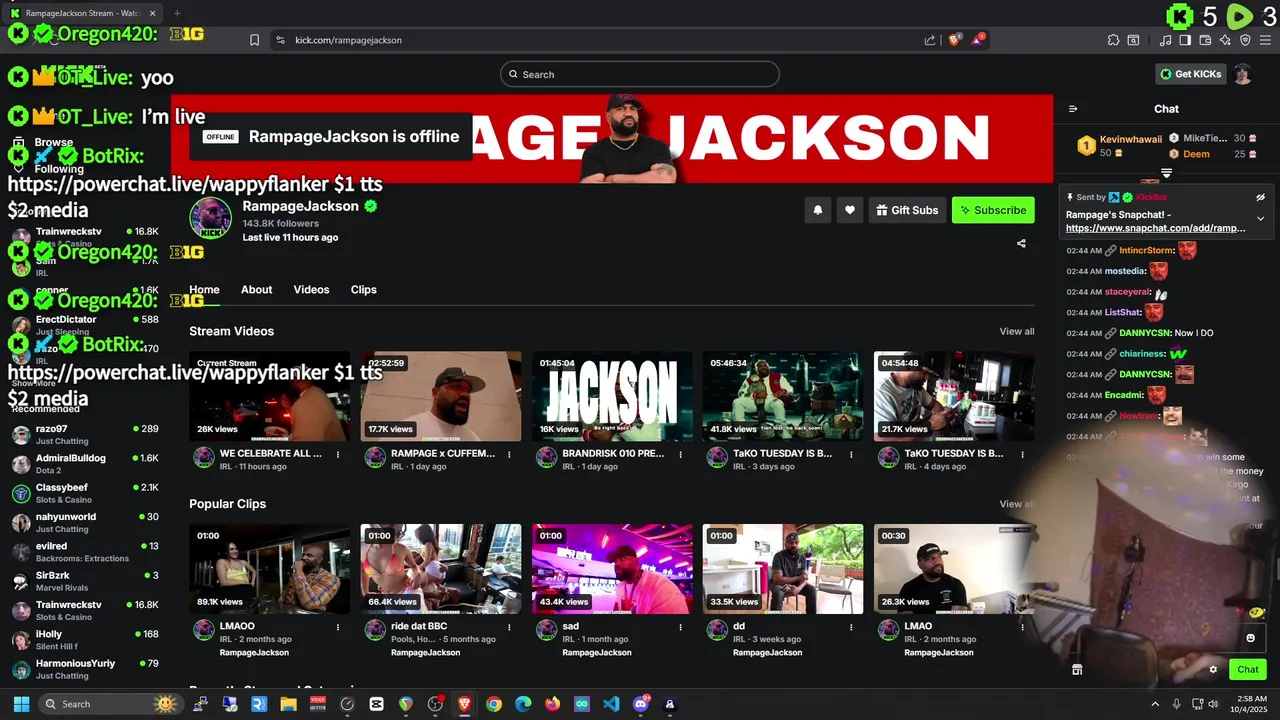1280x720 pixels.
Task: Click the Get KICKs button
Action: pos(1191,74)
